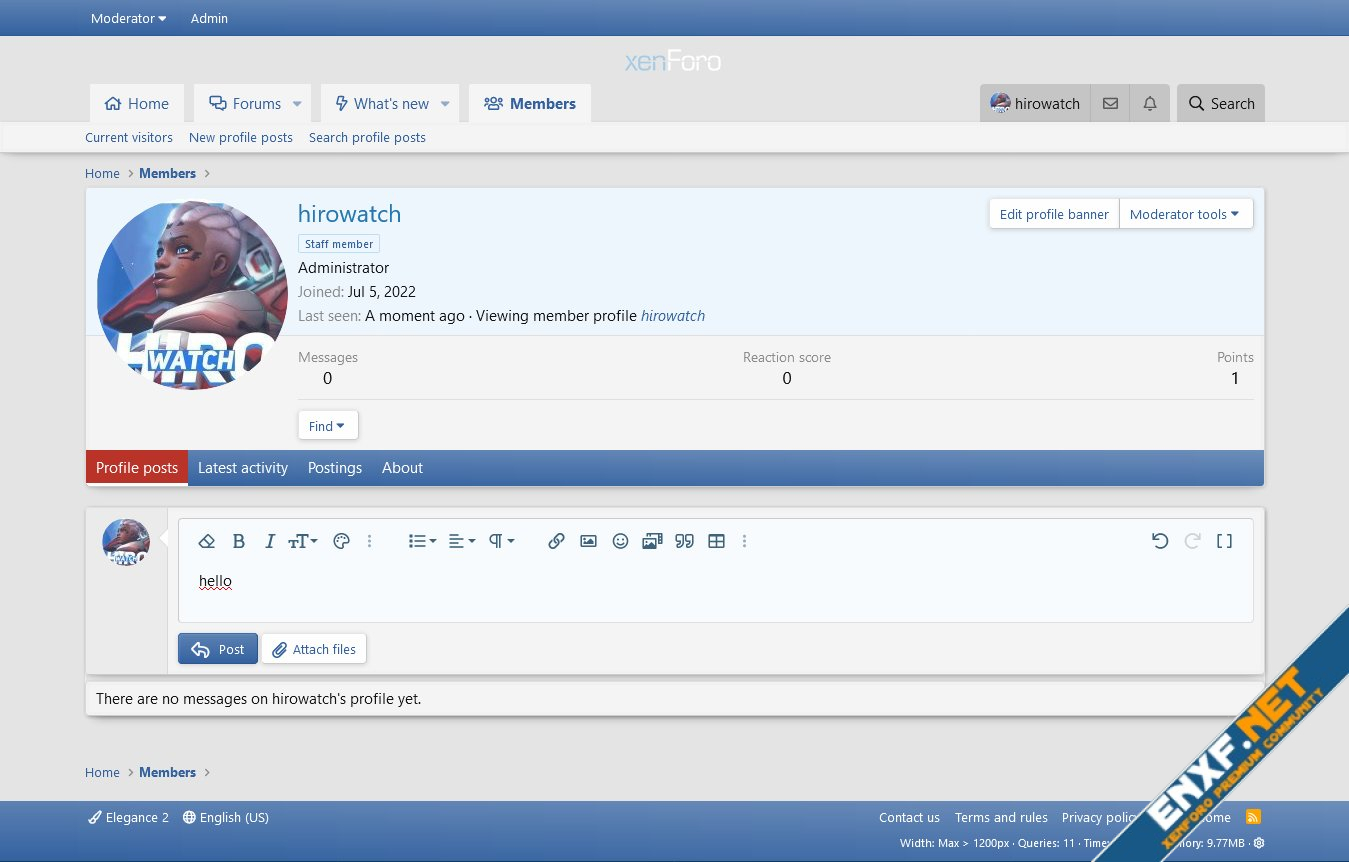The height and width of the screenshot is (862, 1349).
Task: Open the font size dropdown
Action: pyautogui.click(x=302, y=541)
